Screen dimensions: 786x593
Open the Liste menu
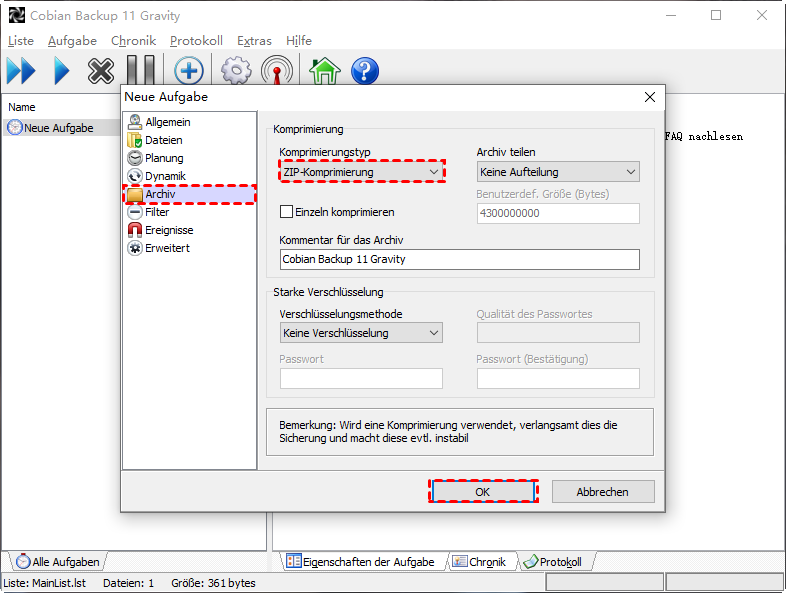21,41
